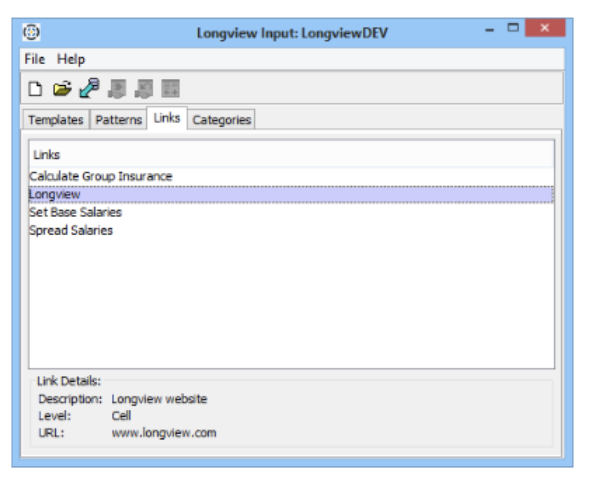The height and width of the screenshot is (480, 604).
Task: Switch to the Templates tab
Action: pos(56,120)
